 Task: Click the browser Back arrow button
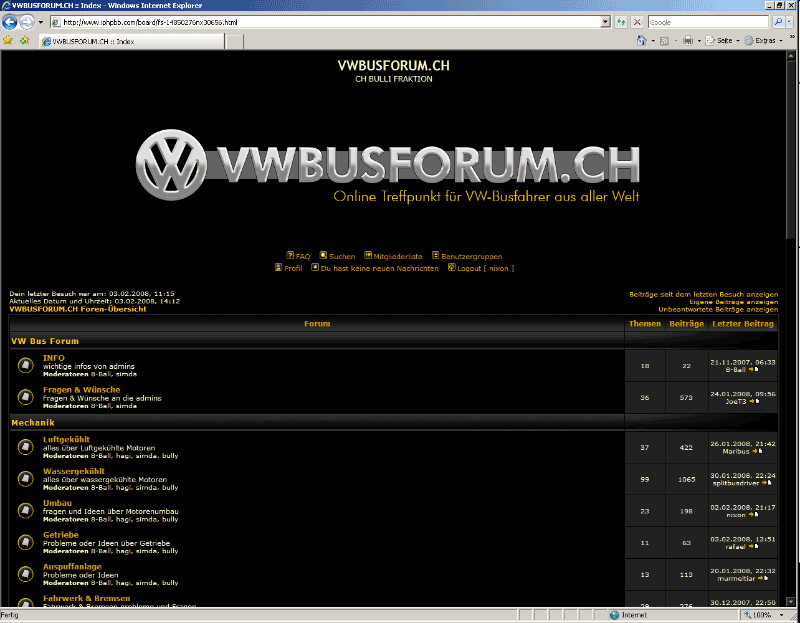point(10,22)
